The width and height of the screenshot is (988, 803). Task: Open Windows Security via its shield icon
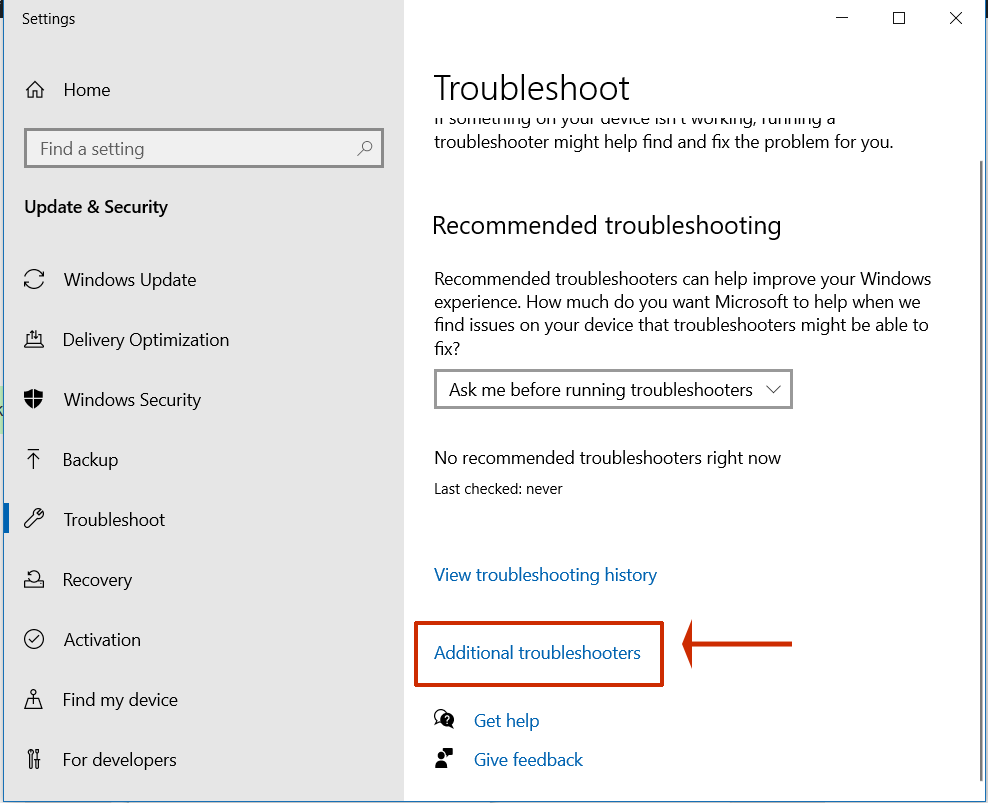(x=34, y=399)
